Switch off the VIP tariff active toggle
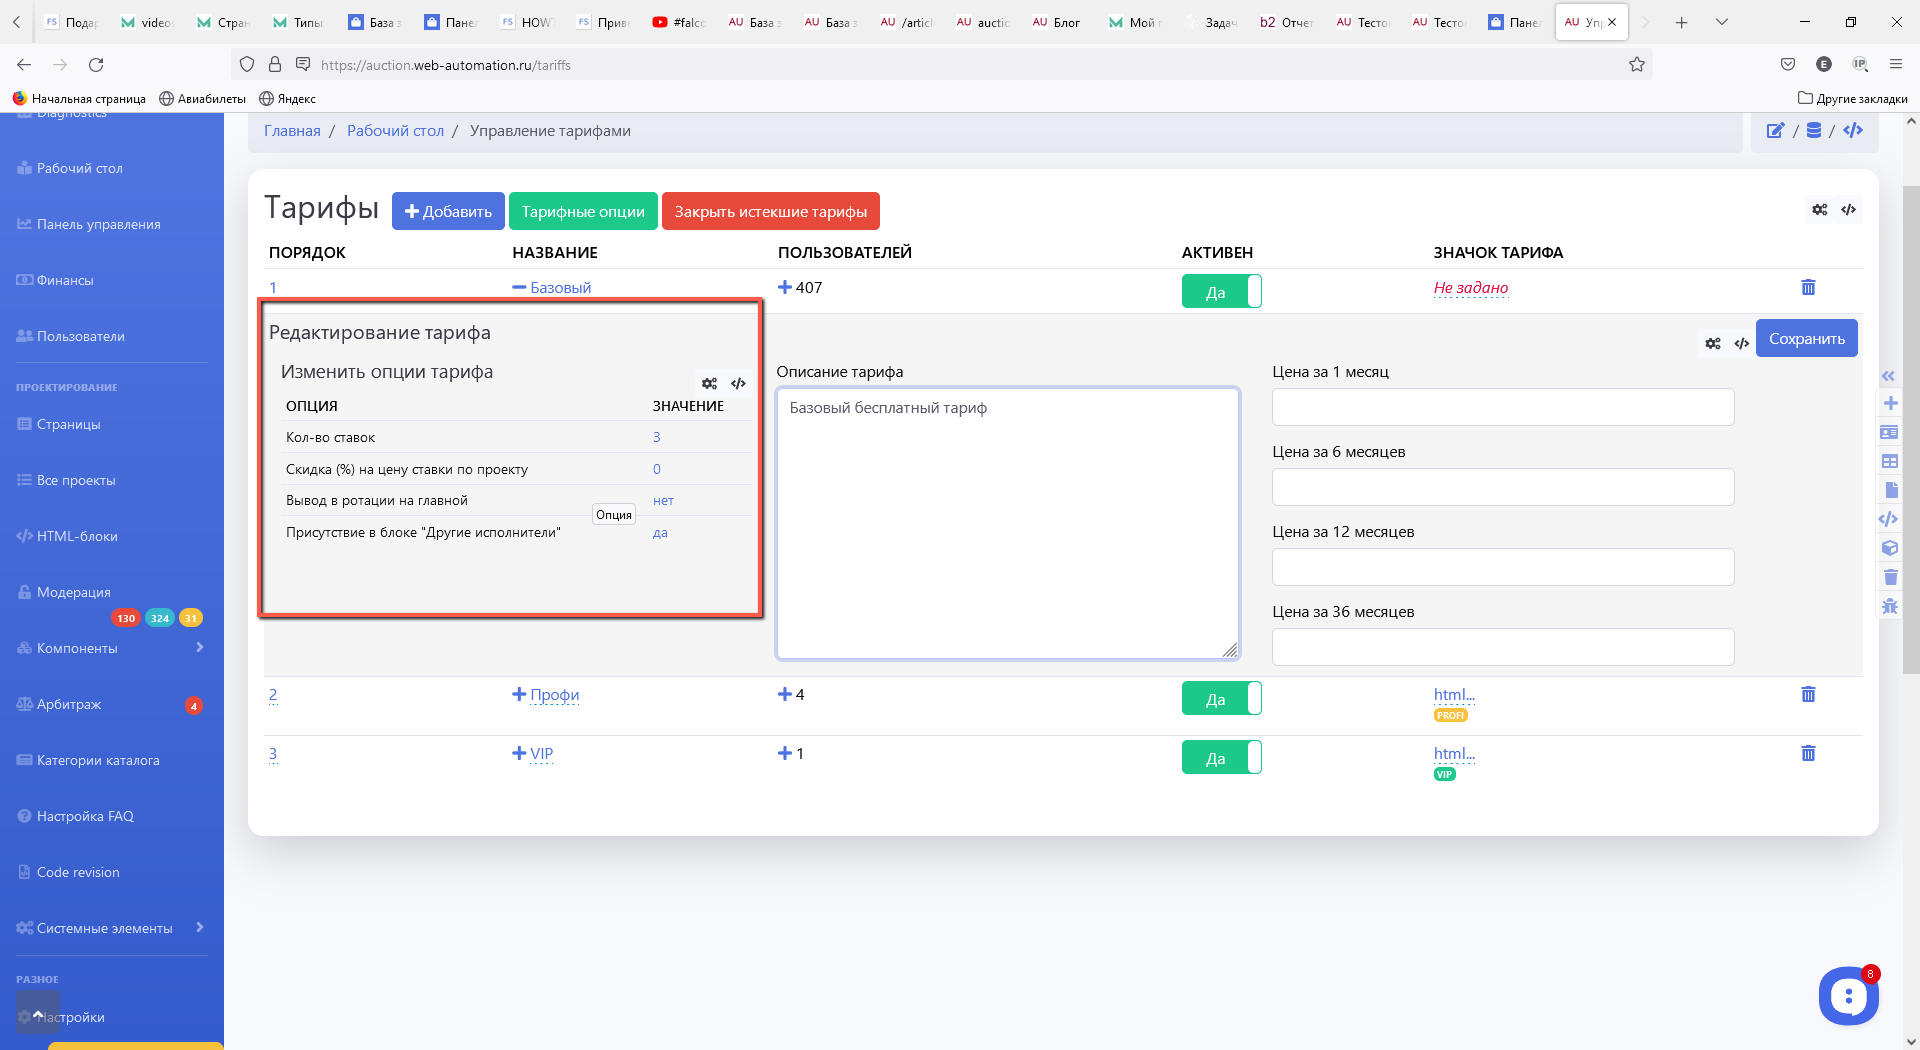 [1221, 758]
